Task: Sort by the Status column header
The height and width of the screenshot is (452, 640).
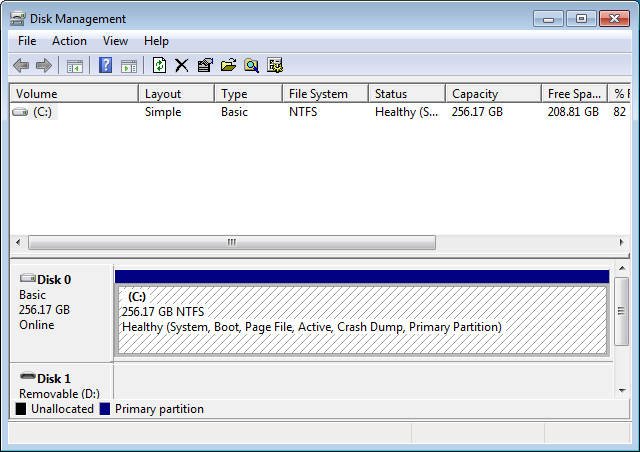Action: pyautogui.click(x=407, y=94)
